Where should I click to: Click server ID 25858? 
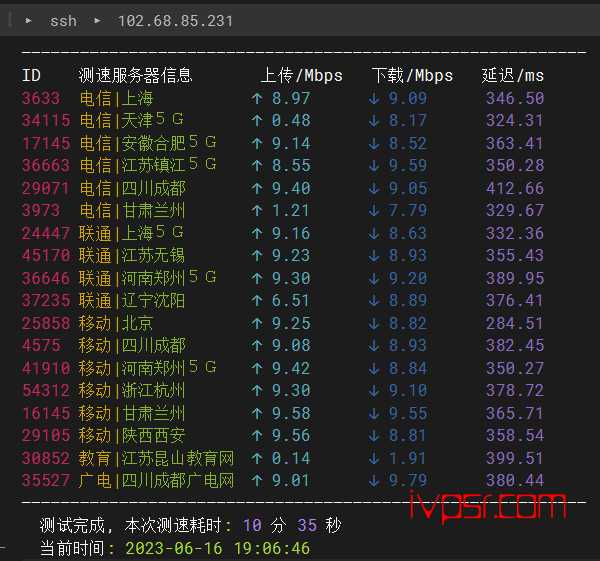pos(46,323)
